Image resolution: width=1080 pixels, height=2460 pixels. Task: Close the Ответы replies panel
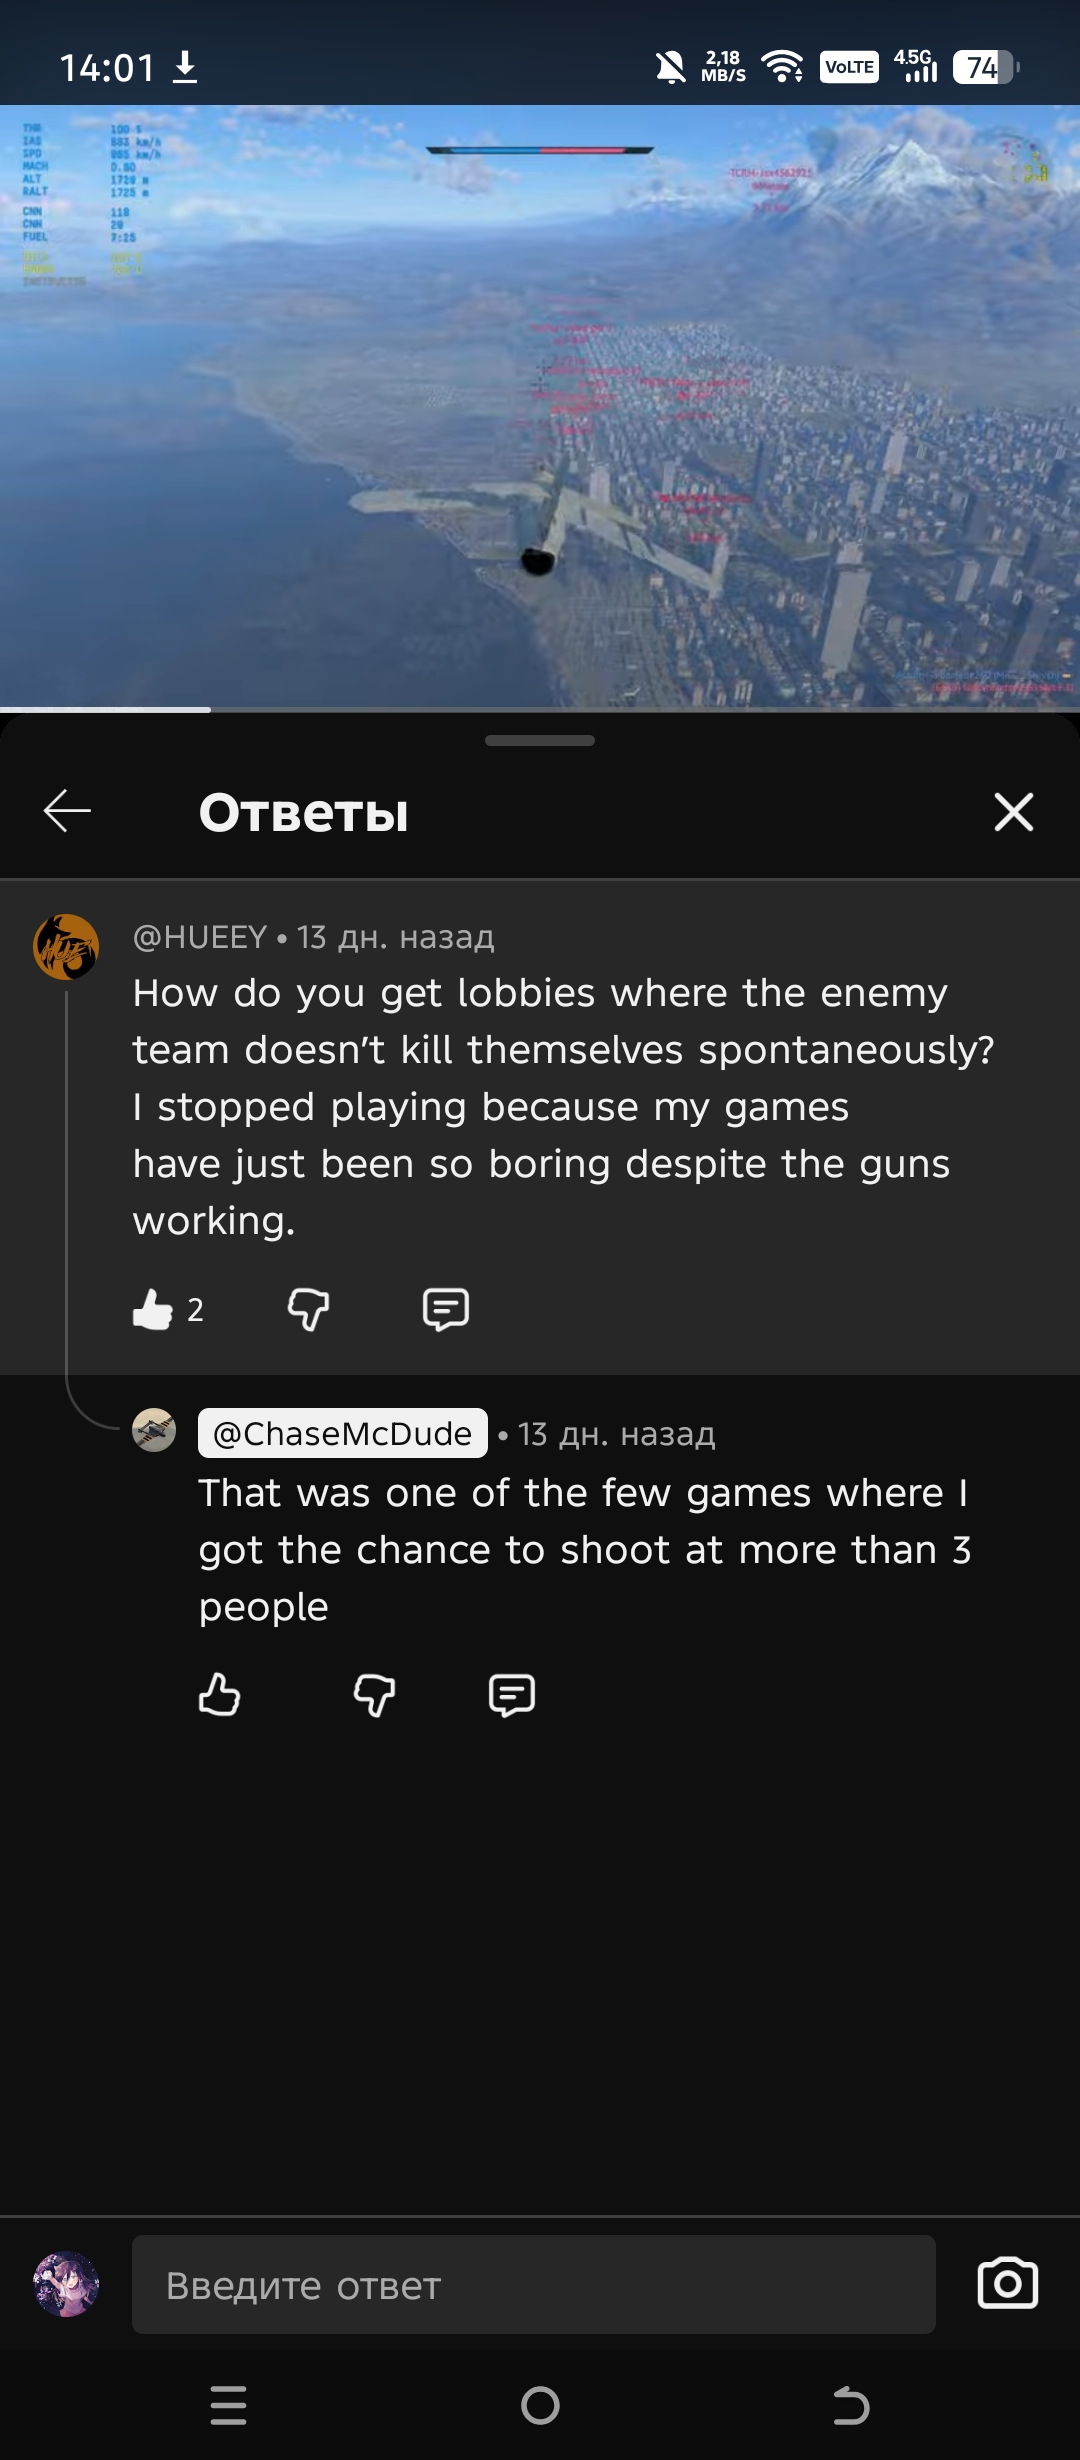point(1013,812)
